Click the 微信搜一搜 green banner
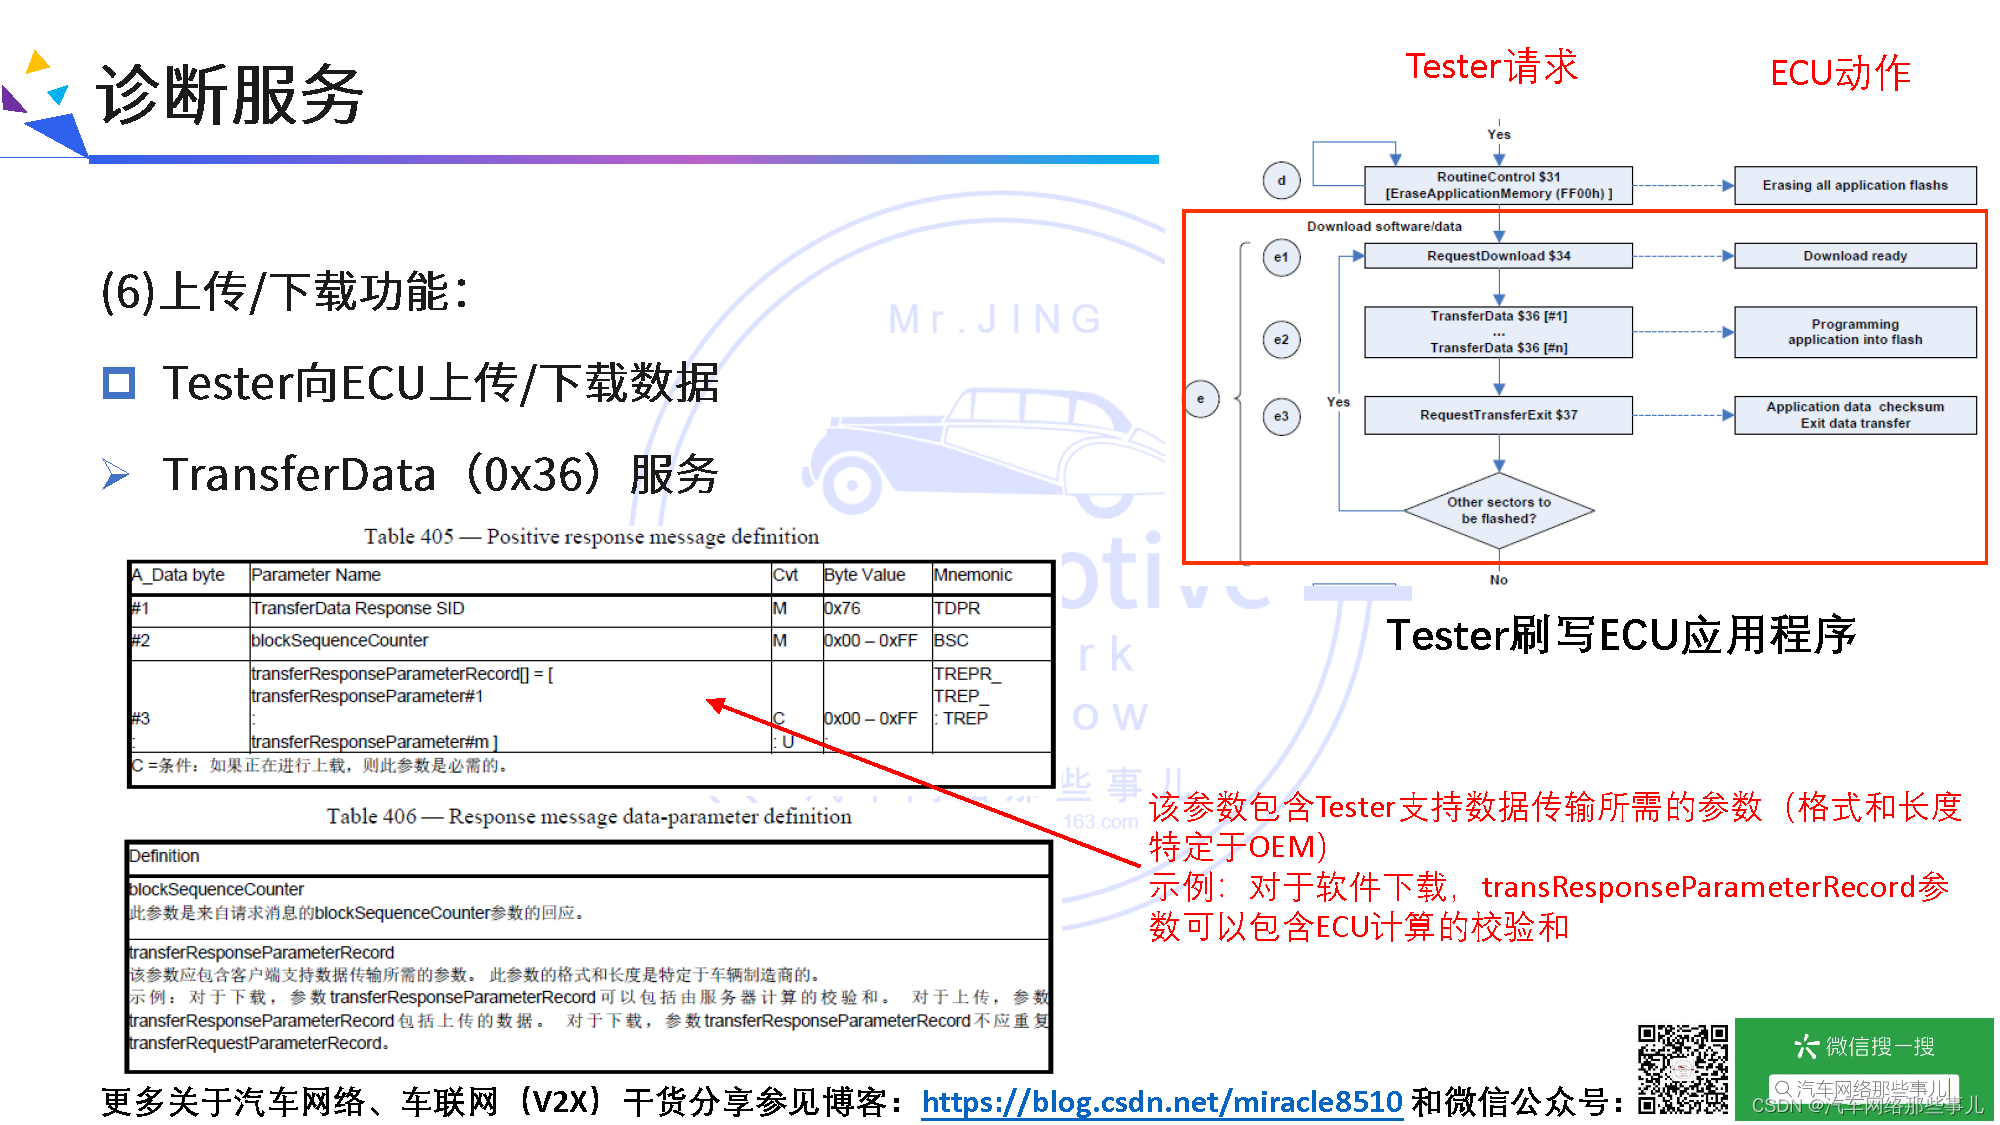 (1863, 1046)
